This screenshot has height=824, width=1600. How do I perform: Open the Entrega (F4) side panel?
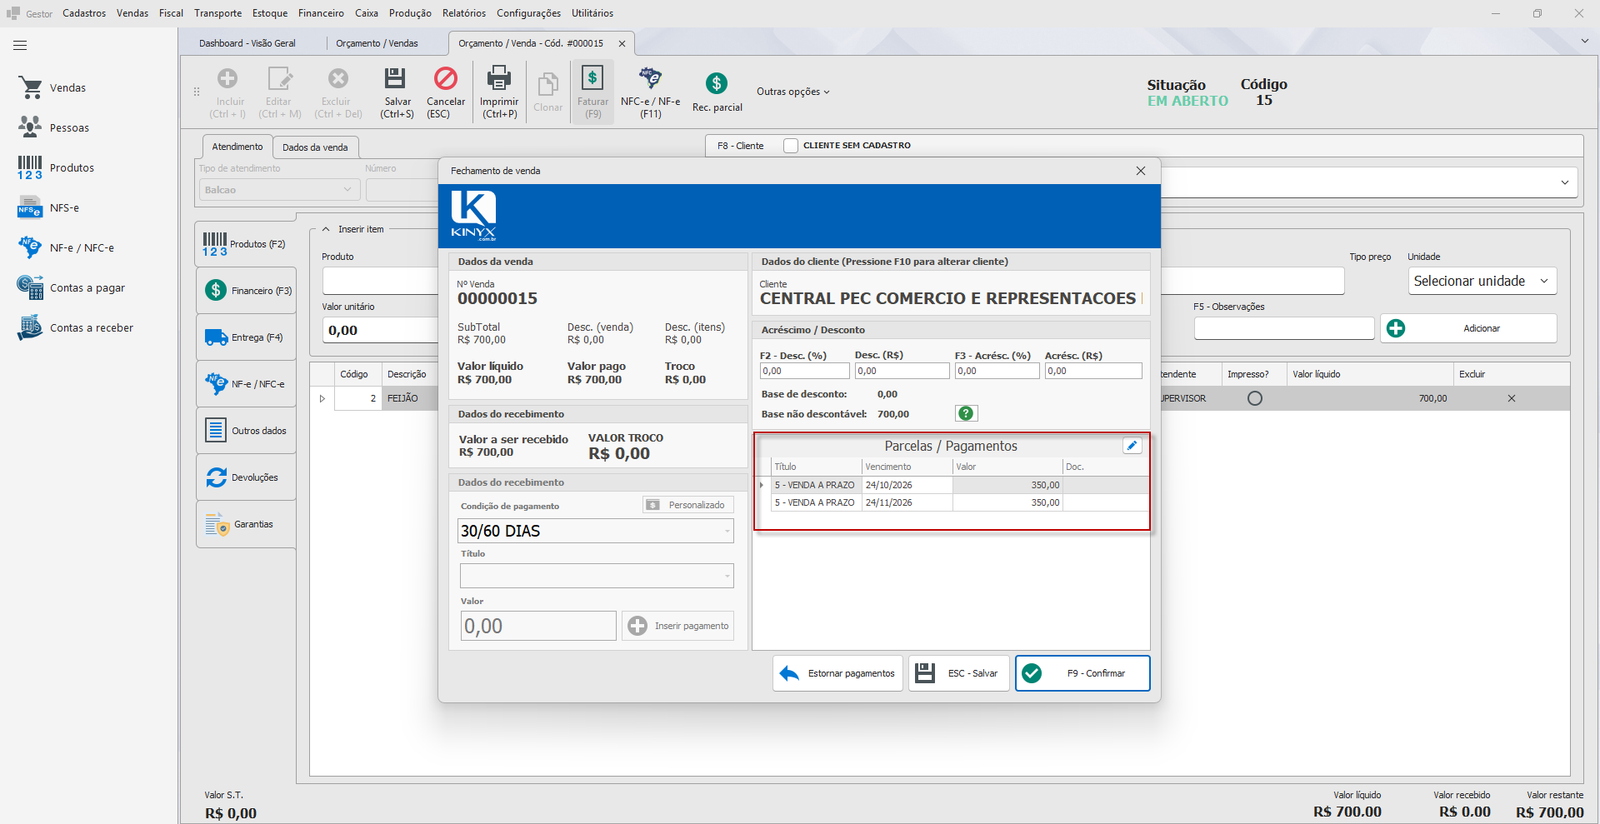[x=246, y=337]
